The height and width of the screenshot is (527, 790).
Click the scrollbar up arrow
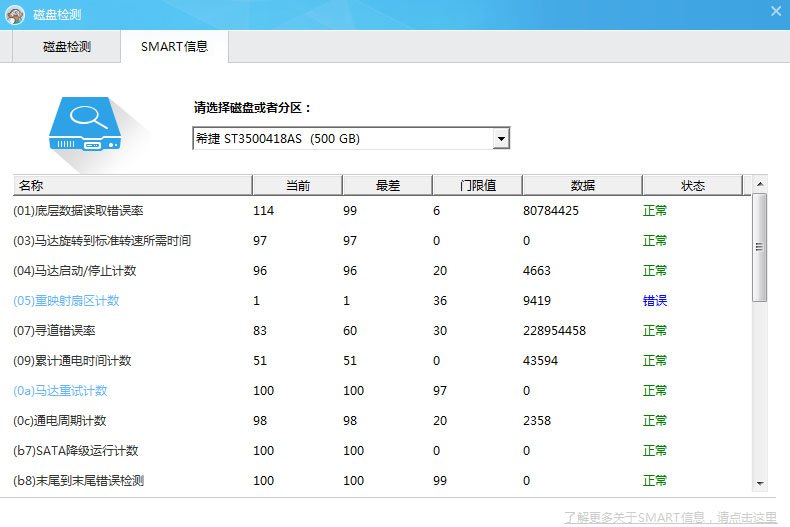(x=760, y=185)
